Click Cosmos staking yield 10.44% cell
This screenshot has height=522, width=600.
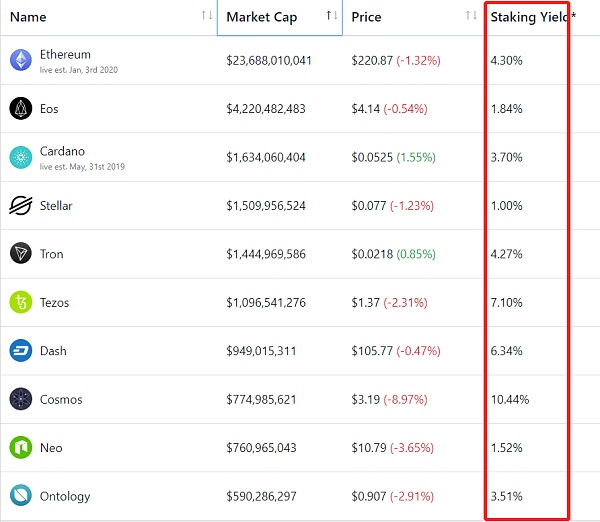pos(509,400)
